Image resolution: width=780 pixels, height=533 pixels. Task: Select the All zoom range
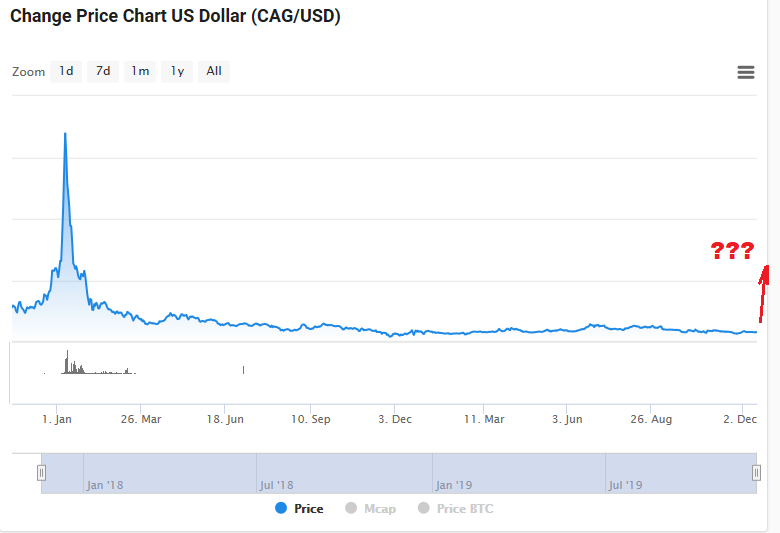pyautogui.click(x=214, y=71)
